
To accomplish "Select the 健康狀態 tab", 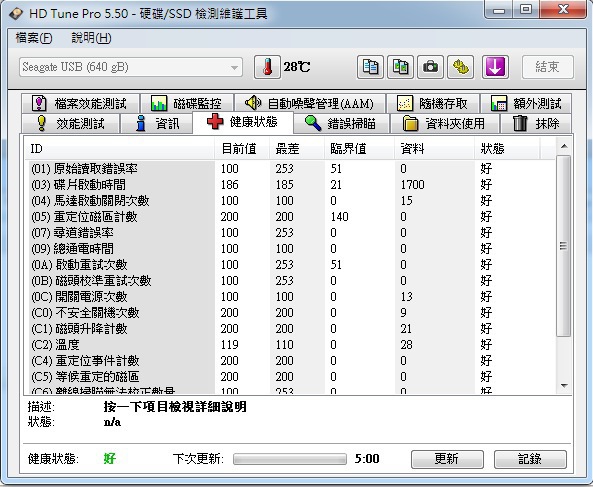I will tap(243, 122).
